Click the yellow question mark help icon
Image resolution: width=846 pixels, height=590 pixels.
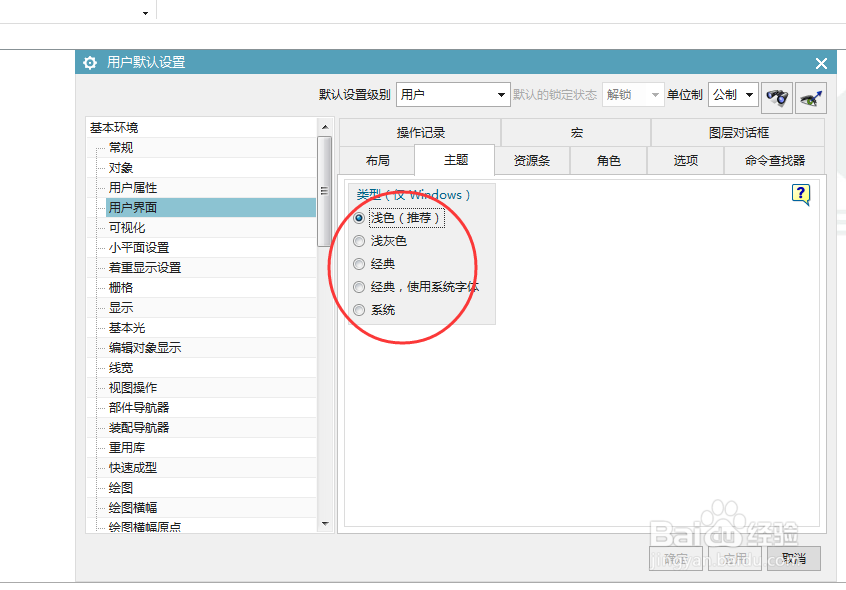point(801,194)
